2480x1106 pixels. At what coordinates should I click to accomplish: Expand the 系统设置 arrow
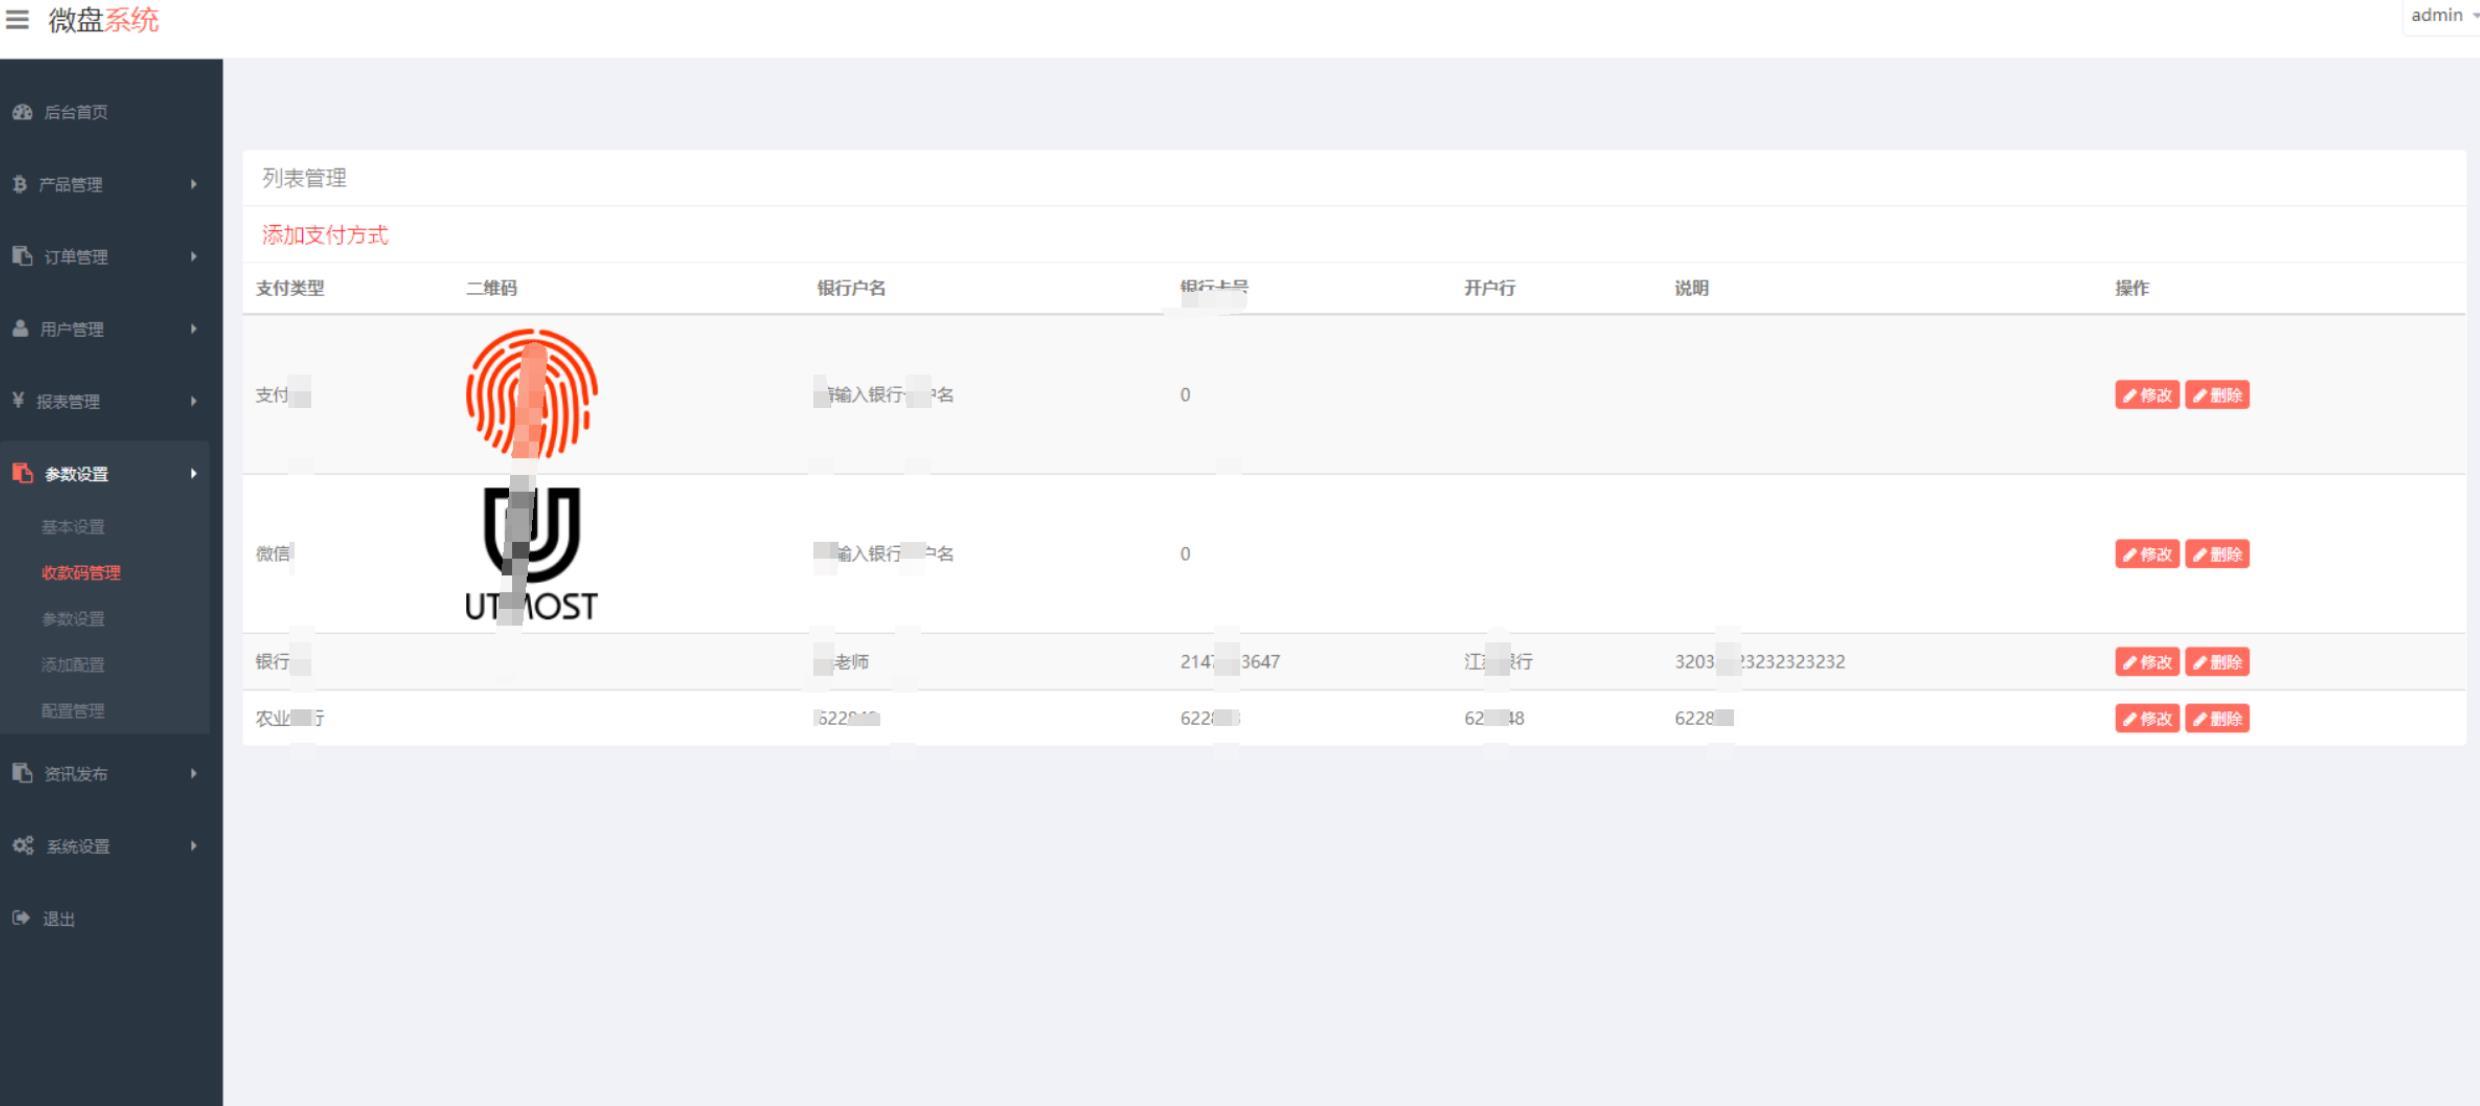(194, 845)
